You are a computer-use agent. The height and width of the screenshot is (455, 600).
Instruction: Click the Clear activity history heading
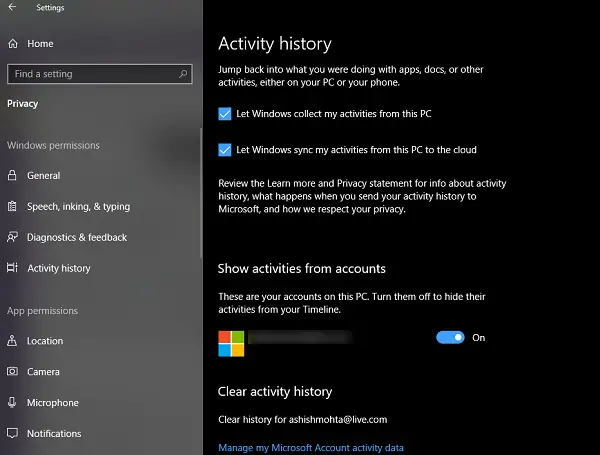[x=275, y=391]
